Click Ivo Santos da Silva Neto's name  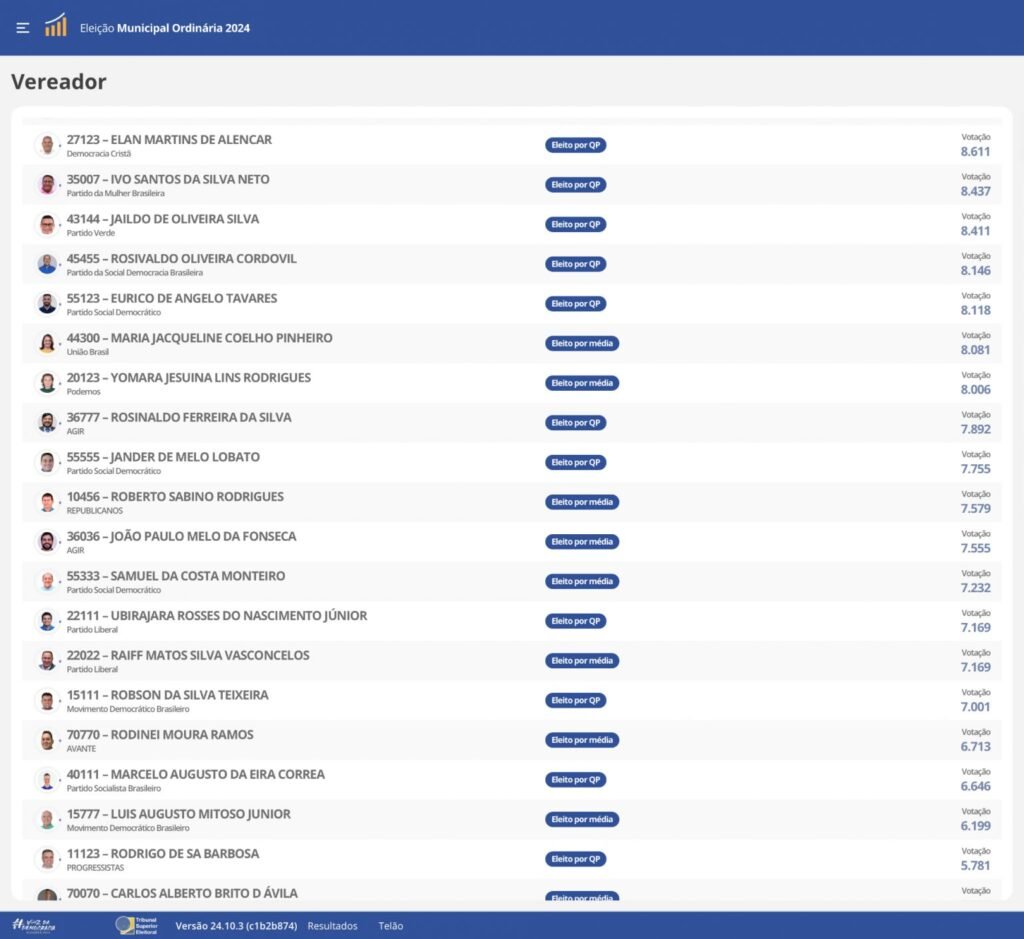(168, 179)
